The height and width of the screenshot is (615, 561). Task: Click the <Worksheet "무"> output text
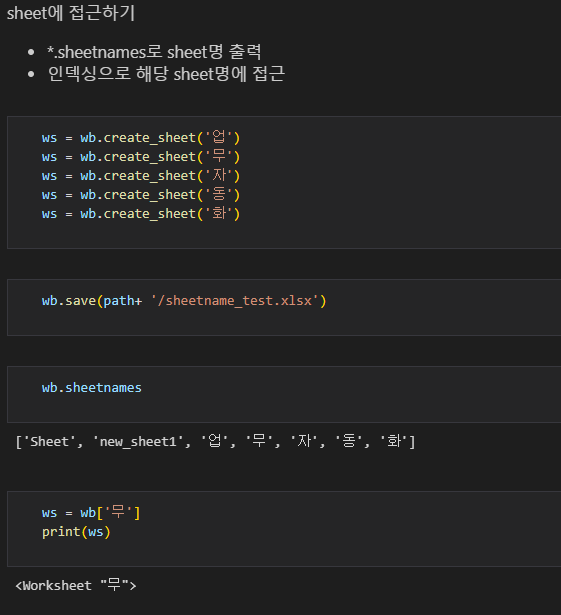[x=76, y=586]
